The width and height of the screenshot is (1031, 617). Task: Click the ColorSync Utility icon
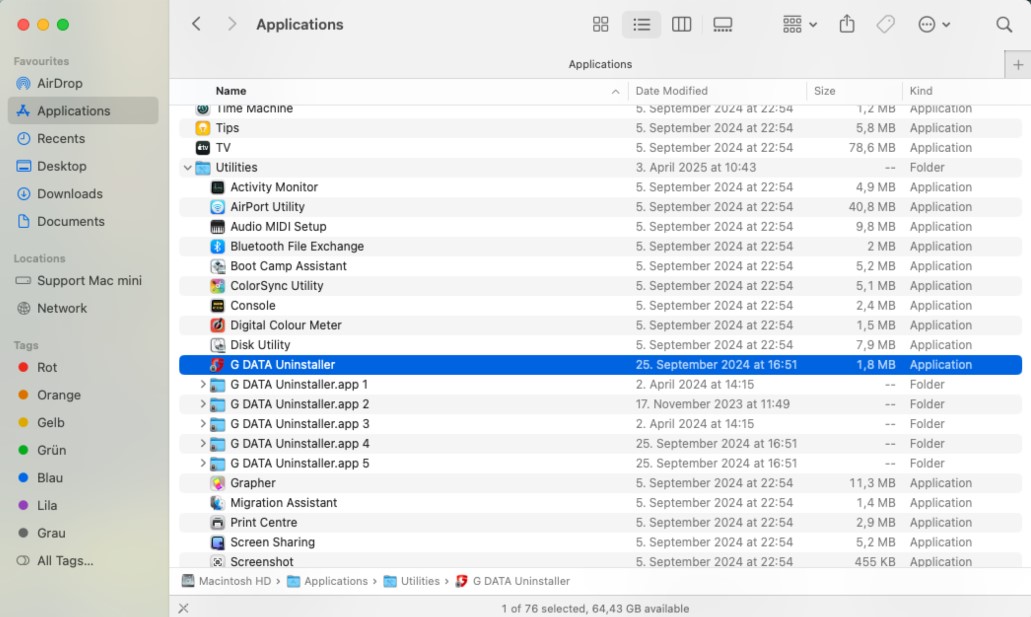(x=217, y=286)
